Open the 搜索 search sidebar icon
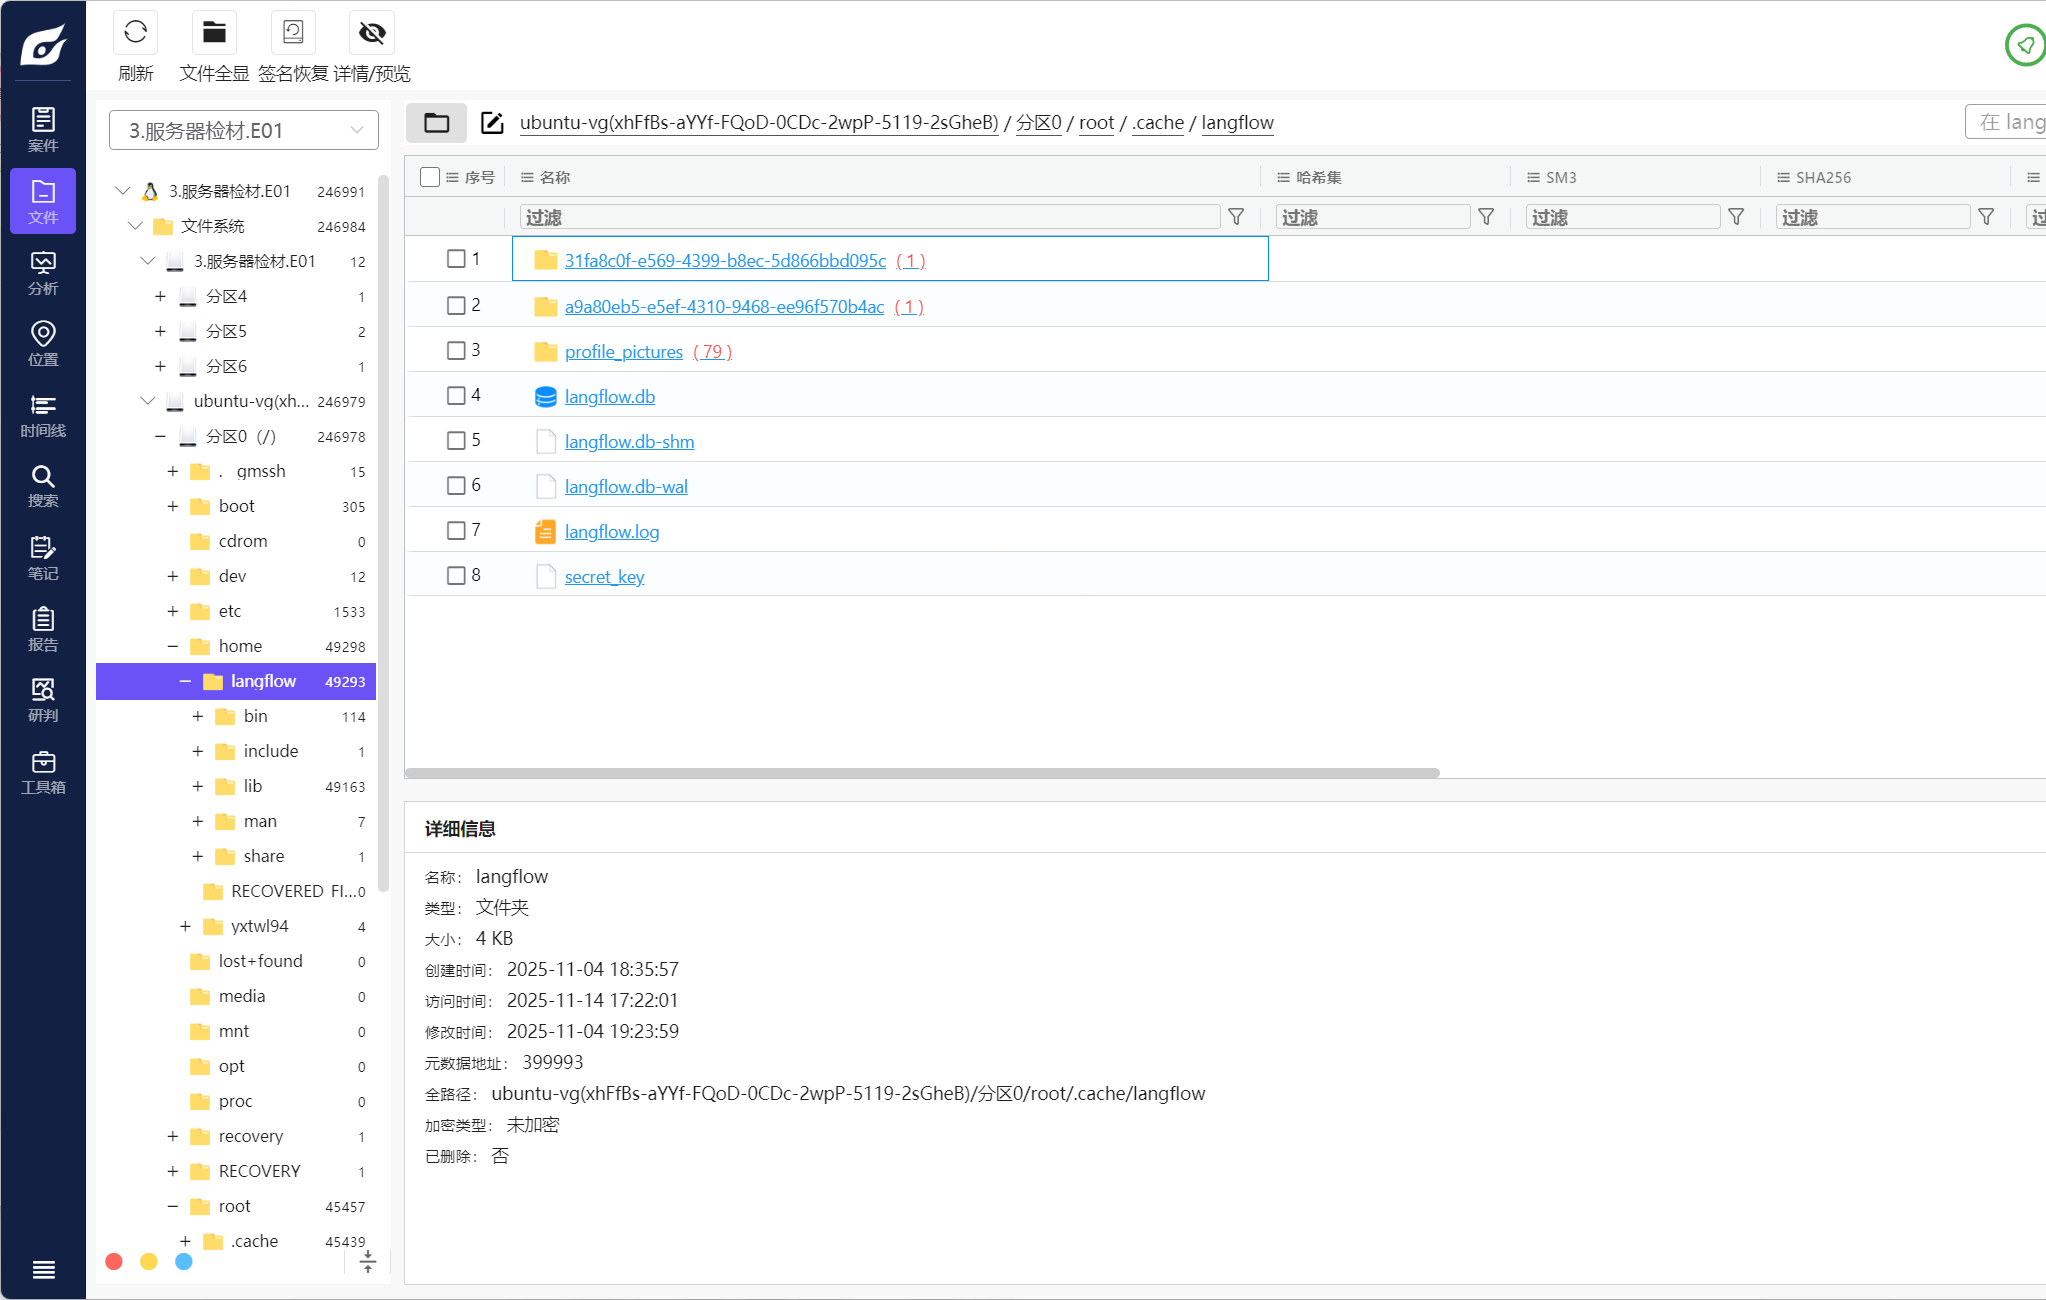 click(x=43, y=486)
